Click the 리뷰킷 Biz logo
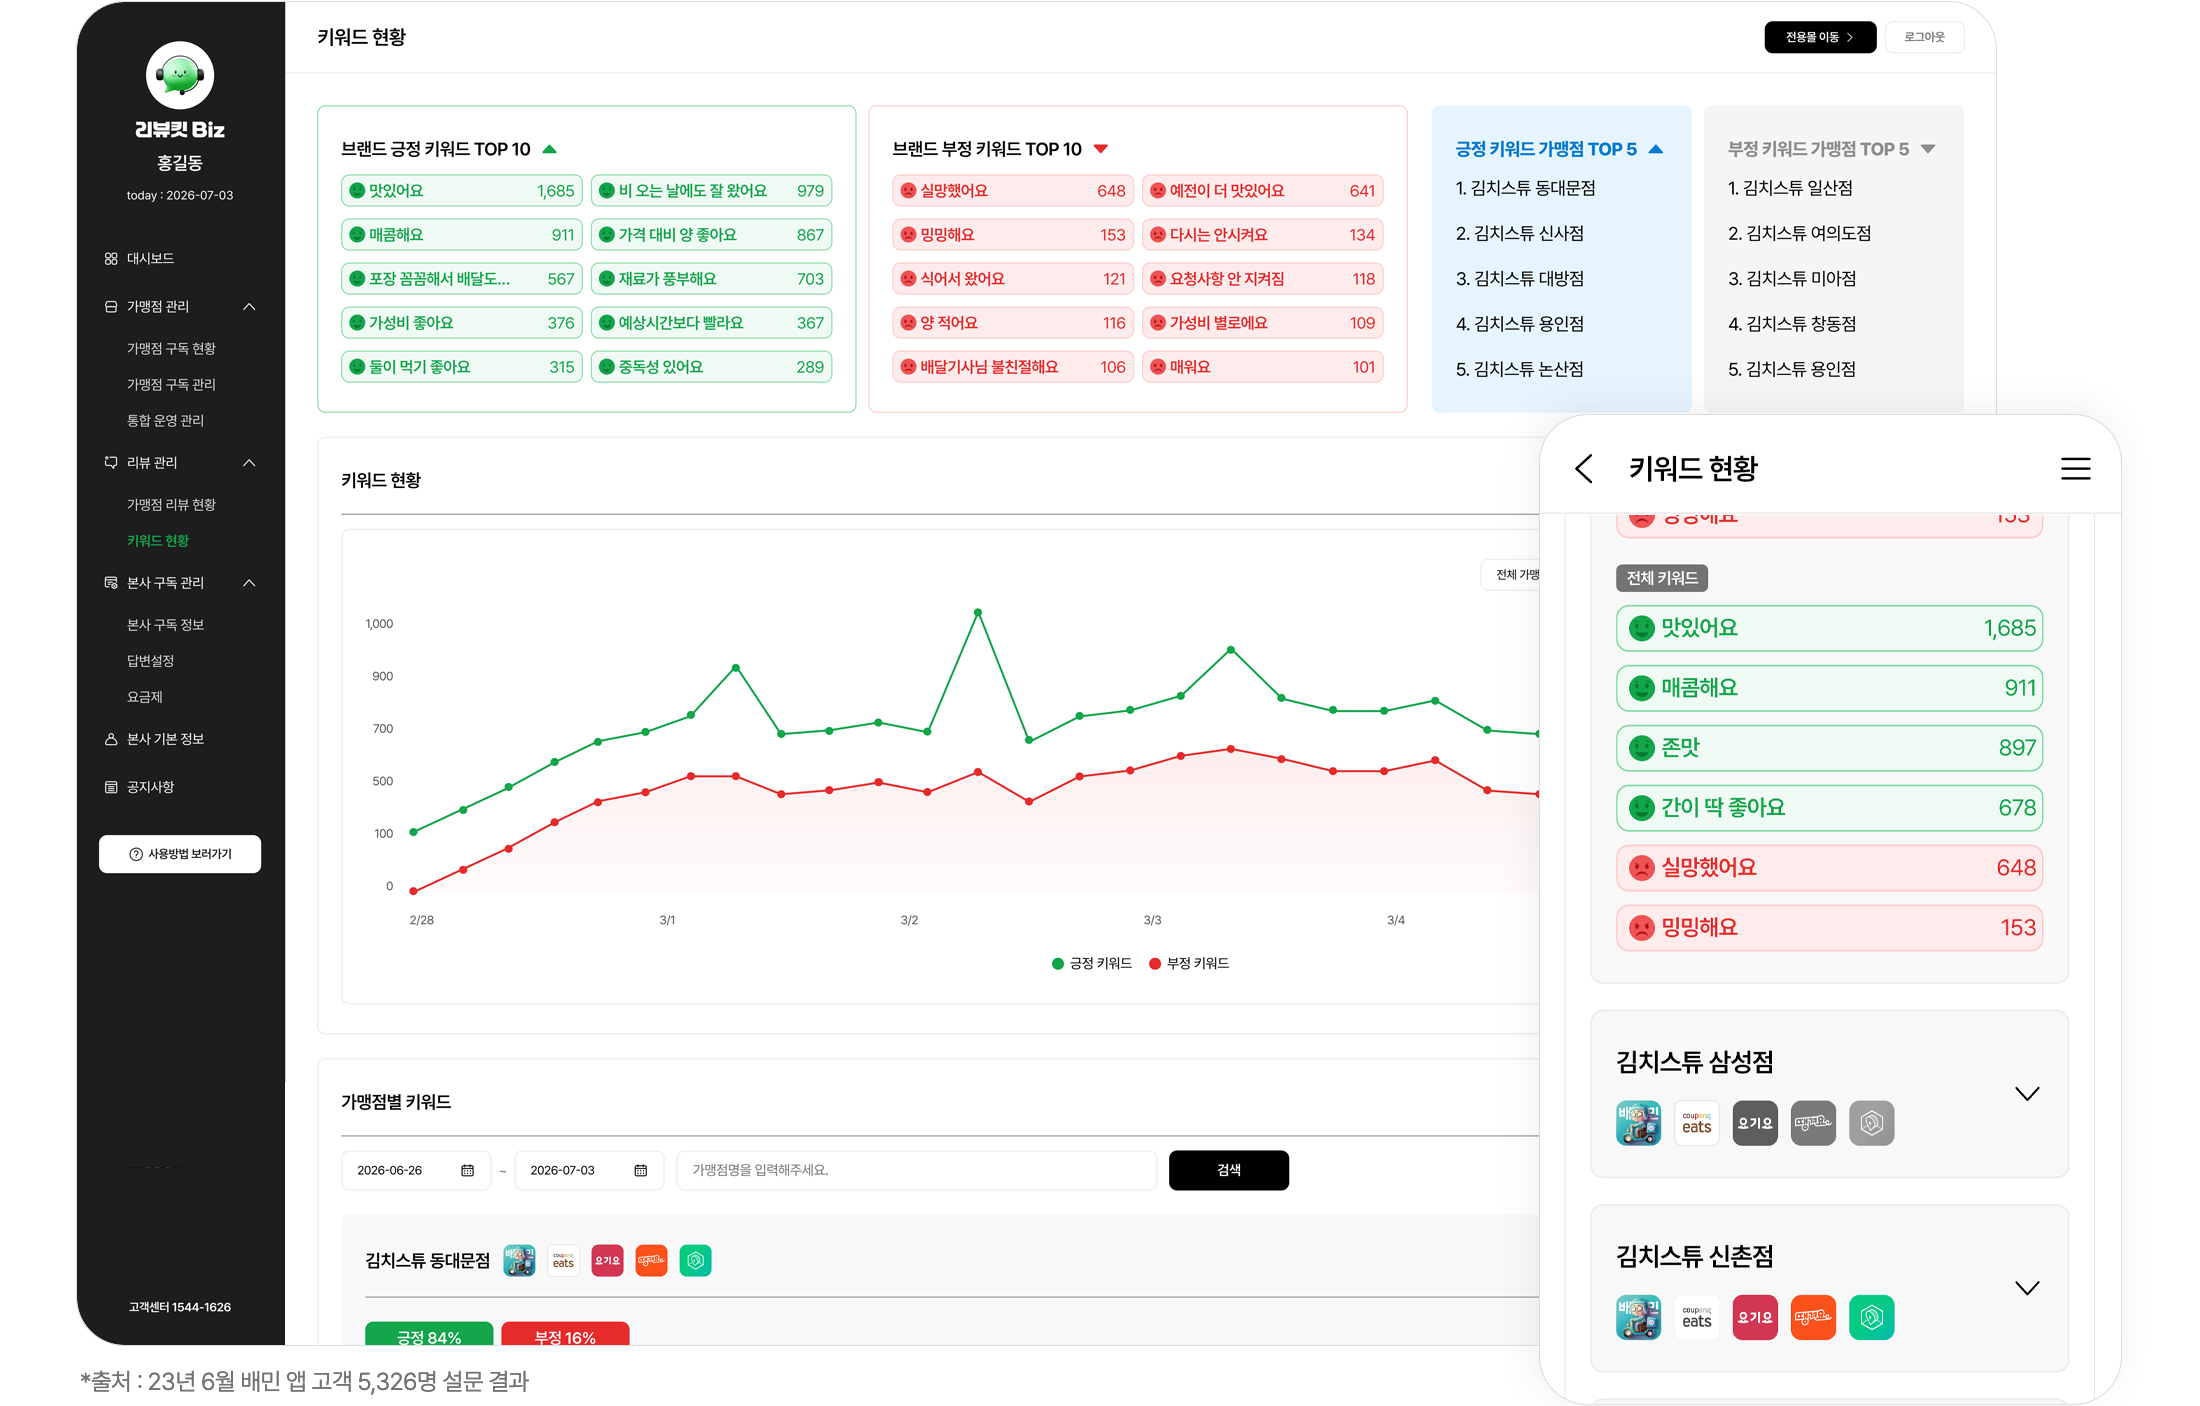Screen dimensions: 2200x1406 [180, 88]
